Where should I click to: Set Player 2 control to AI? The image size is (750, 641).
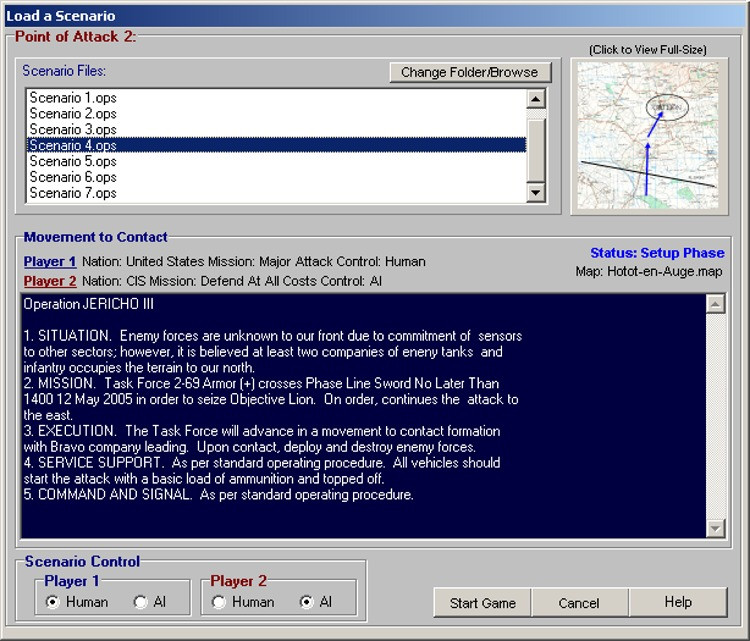click(307, 602)
